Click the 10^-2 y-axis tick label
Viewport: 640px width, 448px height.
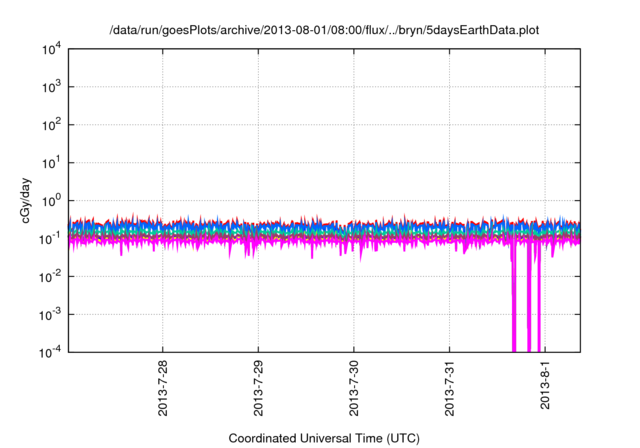pyautogui.click(x=50, y=277)
